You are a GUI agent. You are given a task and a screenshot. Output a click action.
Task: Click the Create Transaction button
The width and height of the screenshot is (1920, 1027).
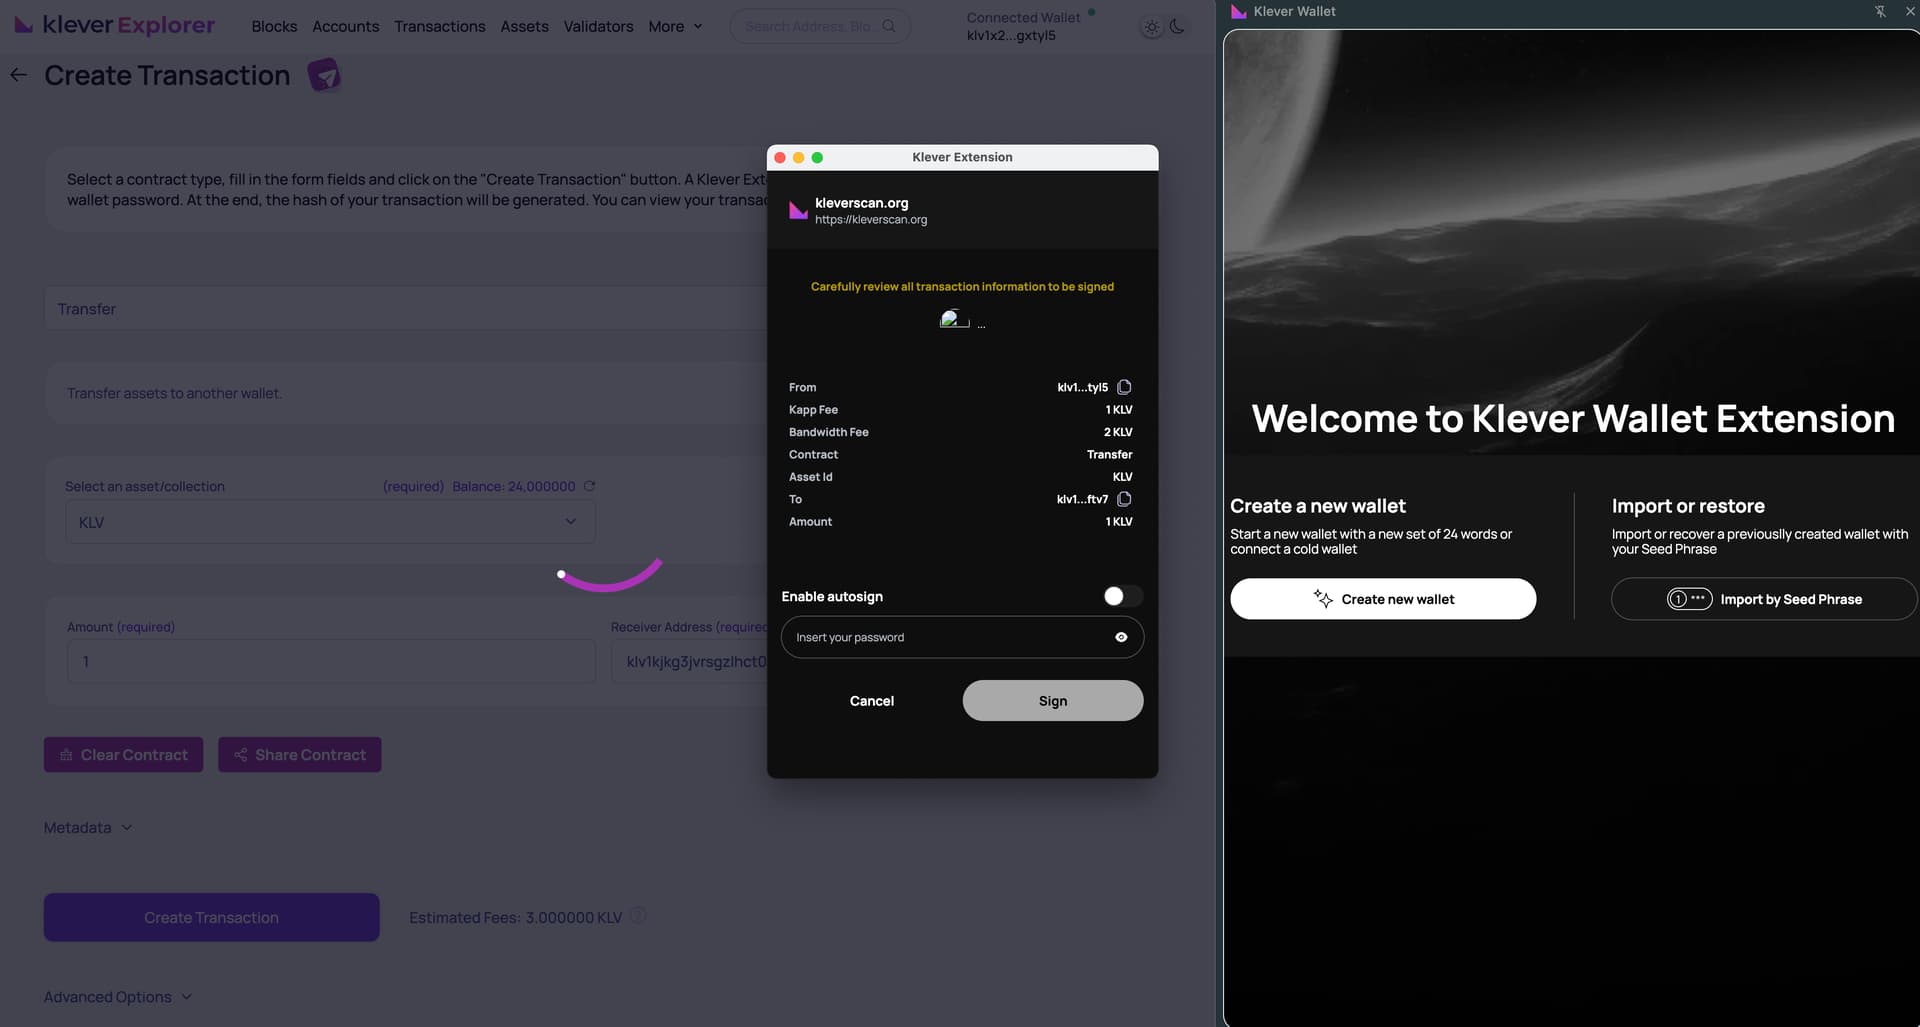211,917
